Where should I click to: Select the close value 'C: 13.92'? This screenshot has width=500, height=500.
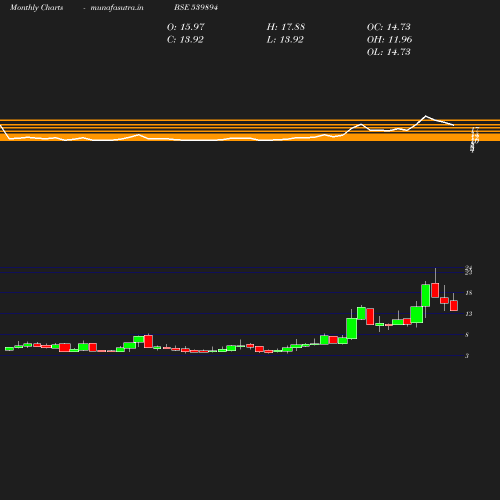point(185,40)
